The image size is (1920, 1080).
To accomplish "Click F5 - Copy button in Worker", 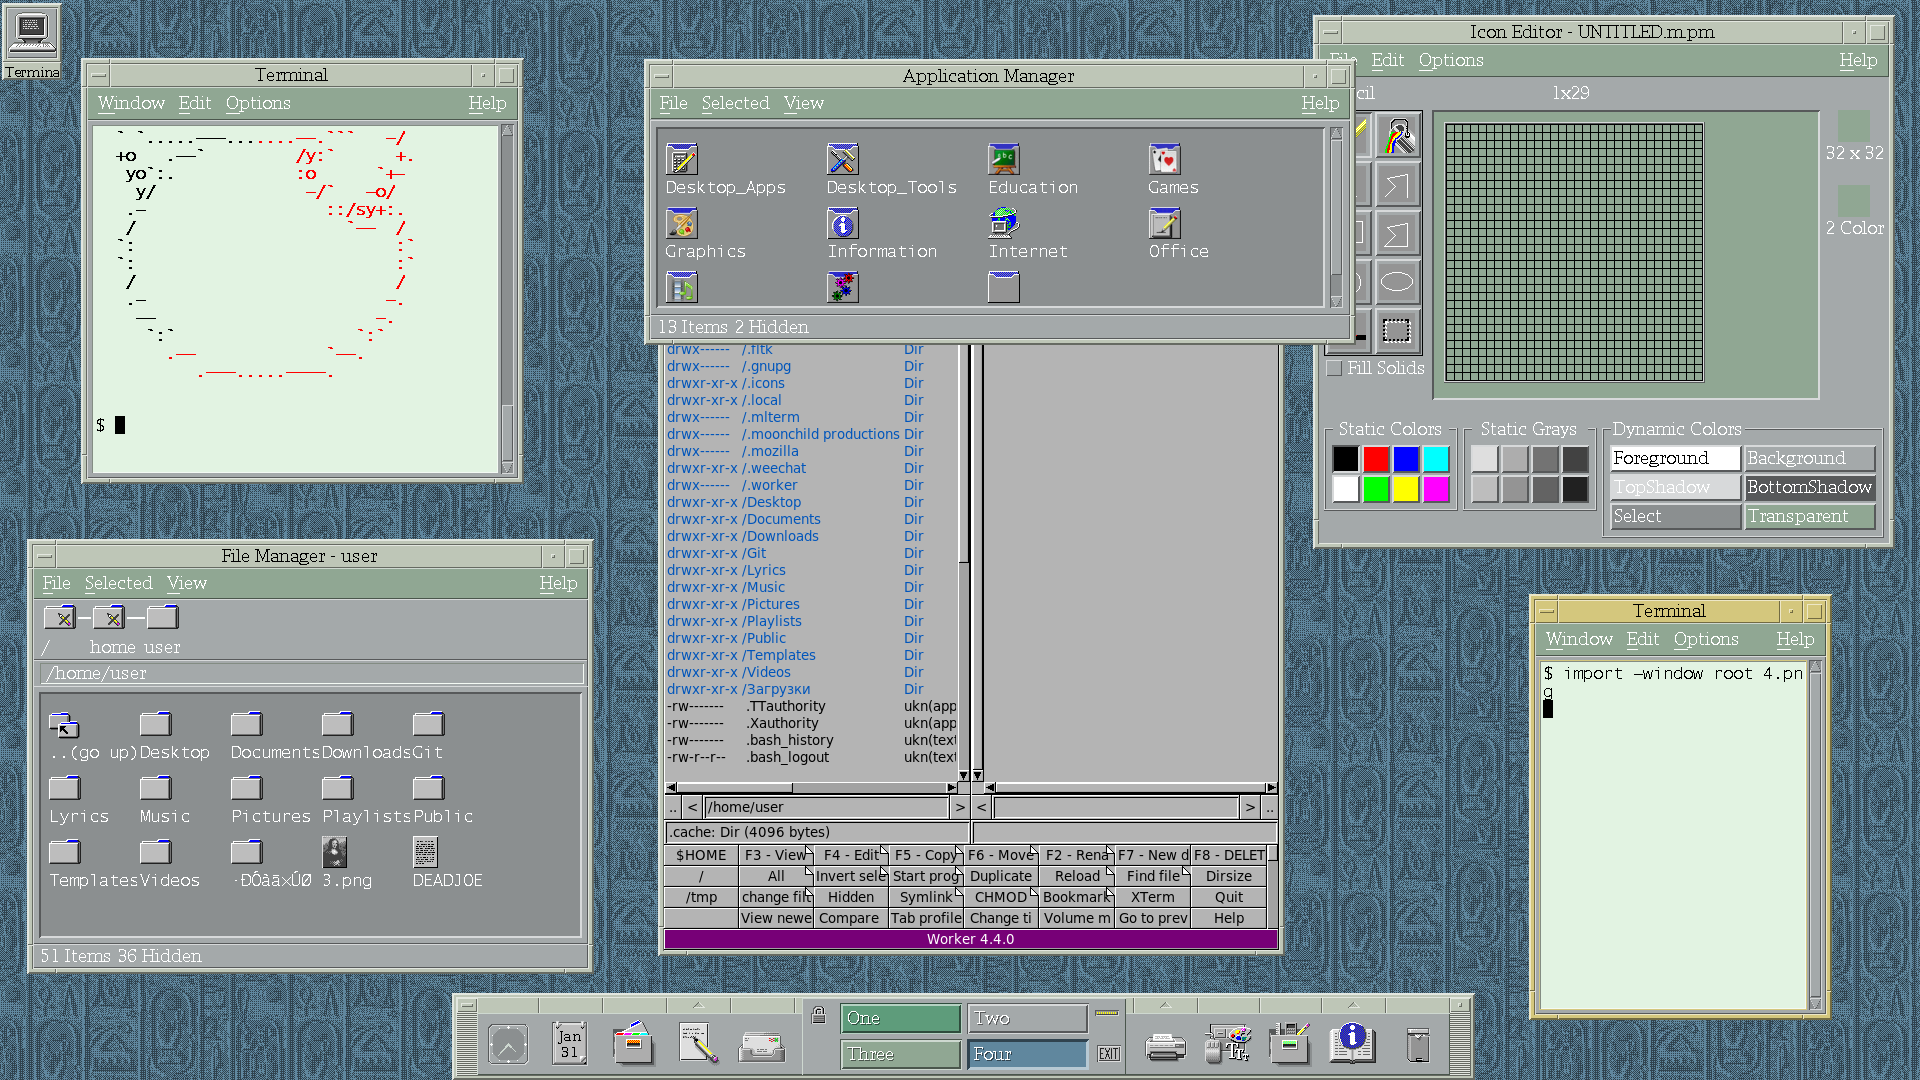I will (x=925, y=855).
